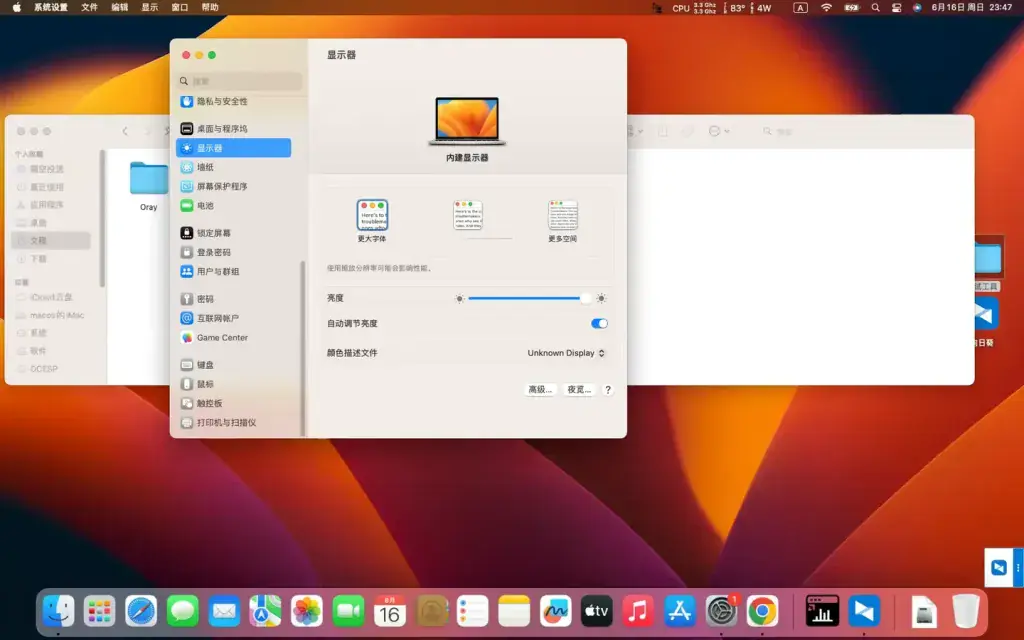This screenshot has height=640, width=1024.
Task: Open Apple TV app in the Dock
Action: pyautogui.click(x=597, y=611)
